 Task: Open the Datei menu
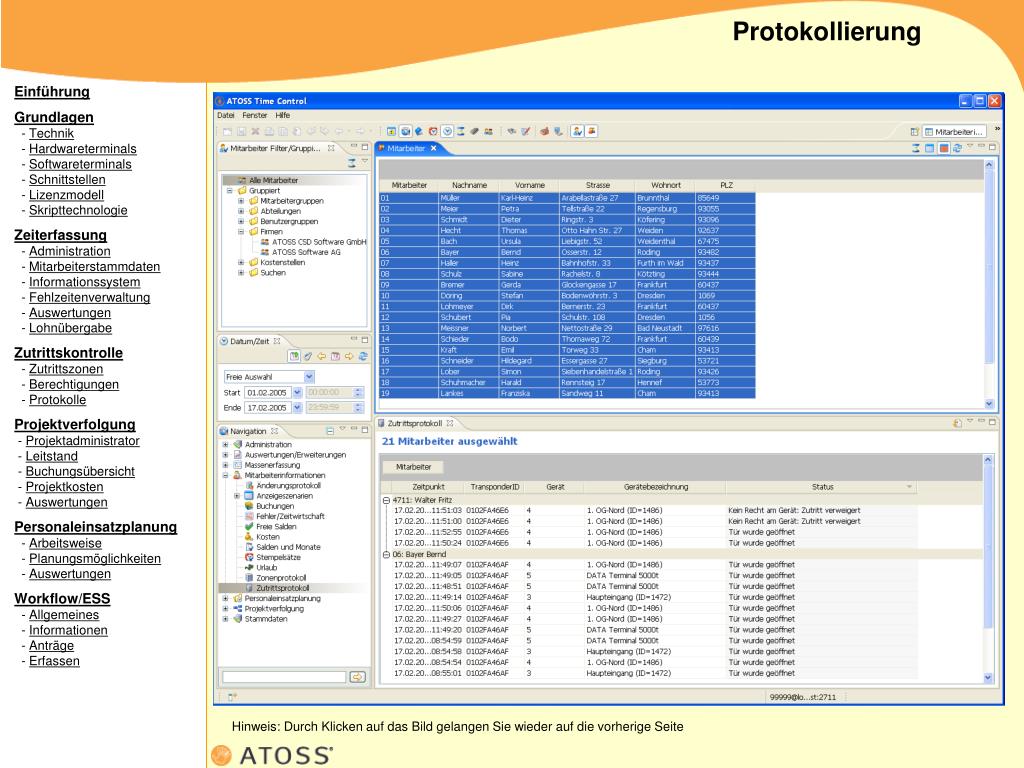(226, 116)
